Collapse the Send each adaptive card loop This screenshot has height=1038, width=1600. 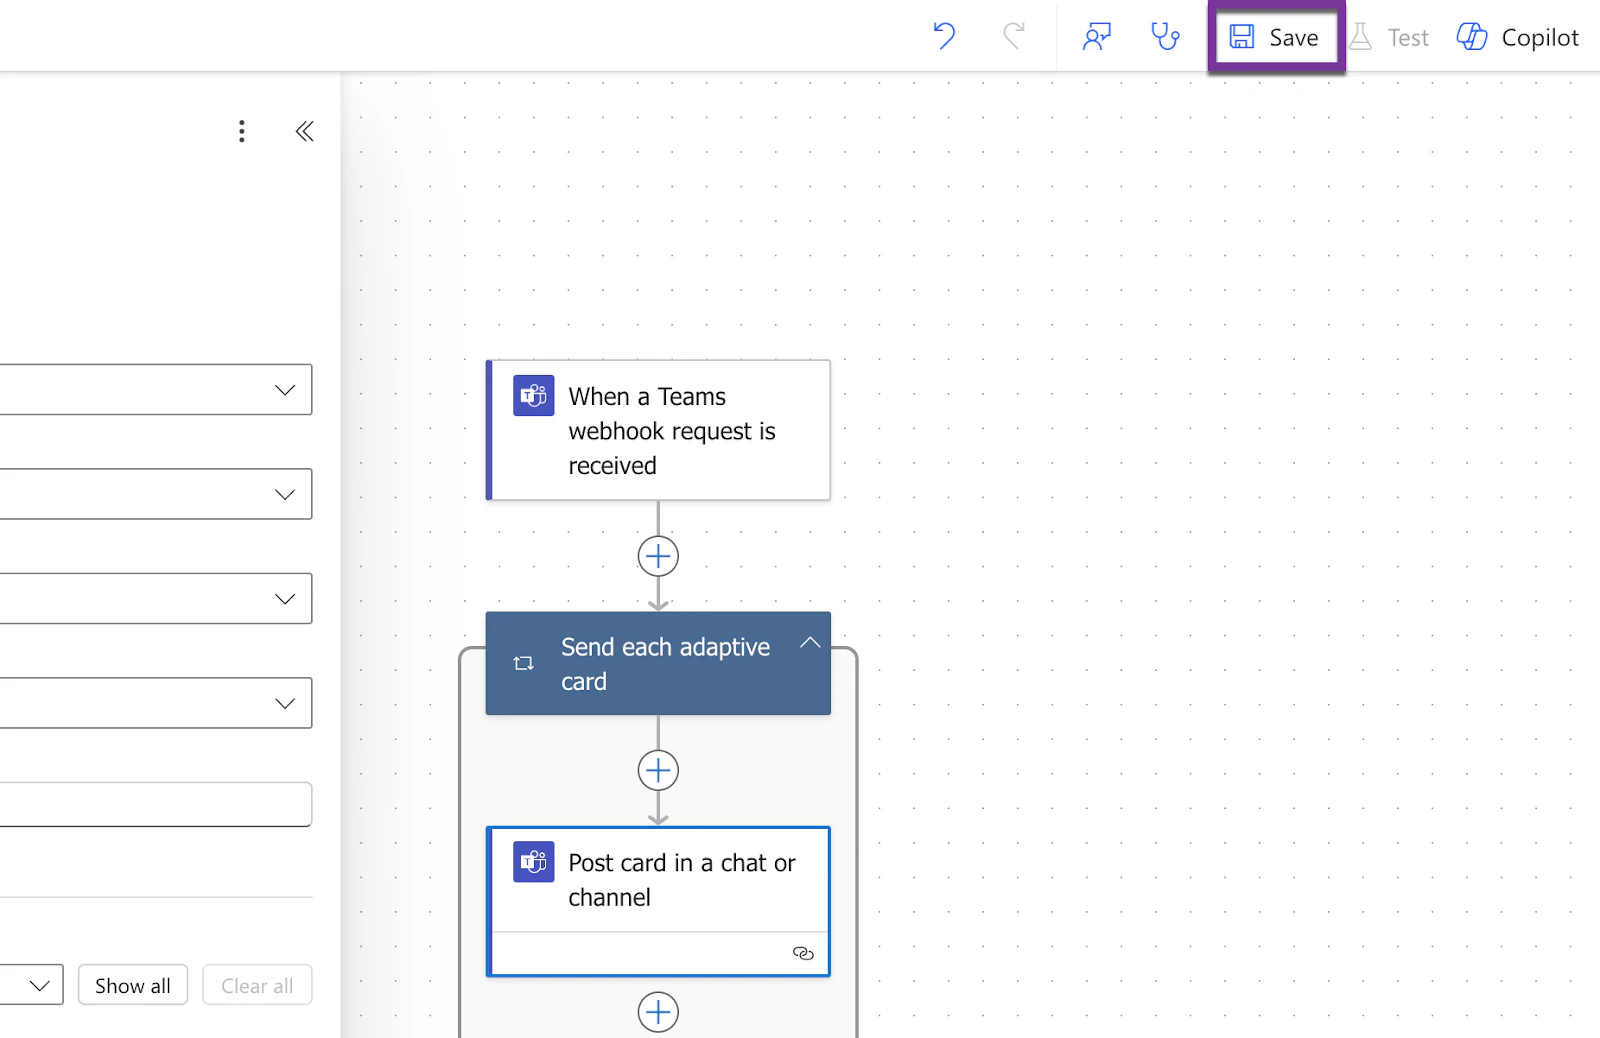pos(810,643)
